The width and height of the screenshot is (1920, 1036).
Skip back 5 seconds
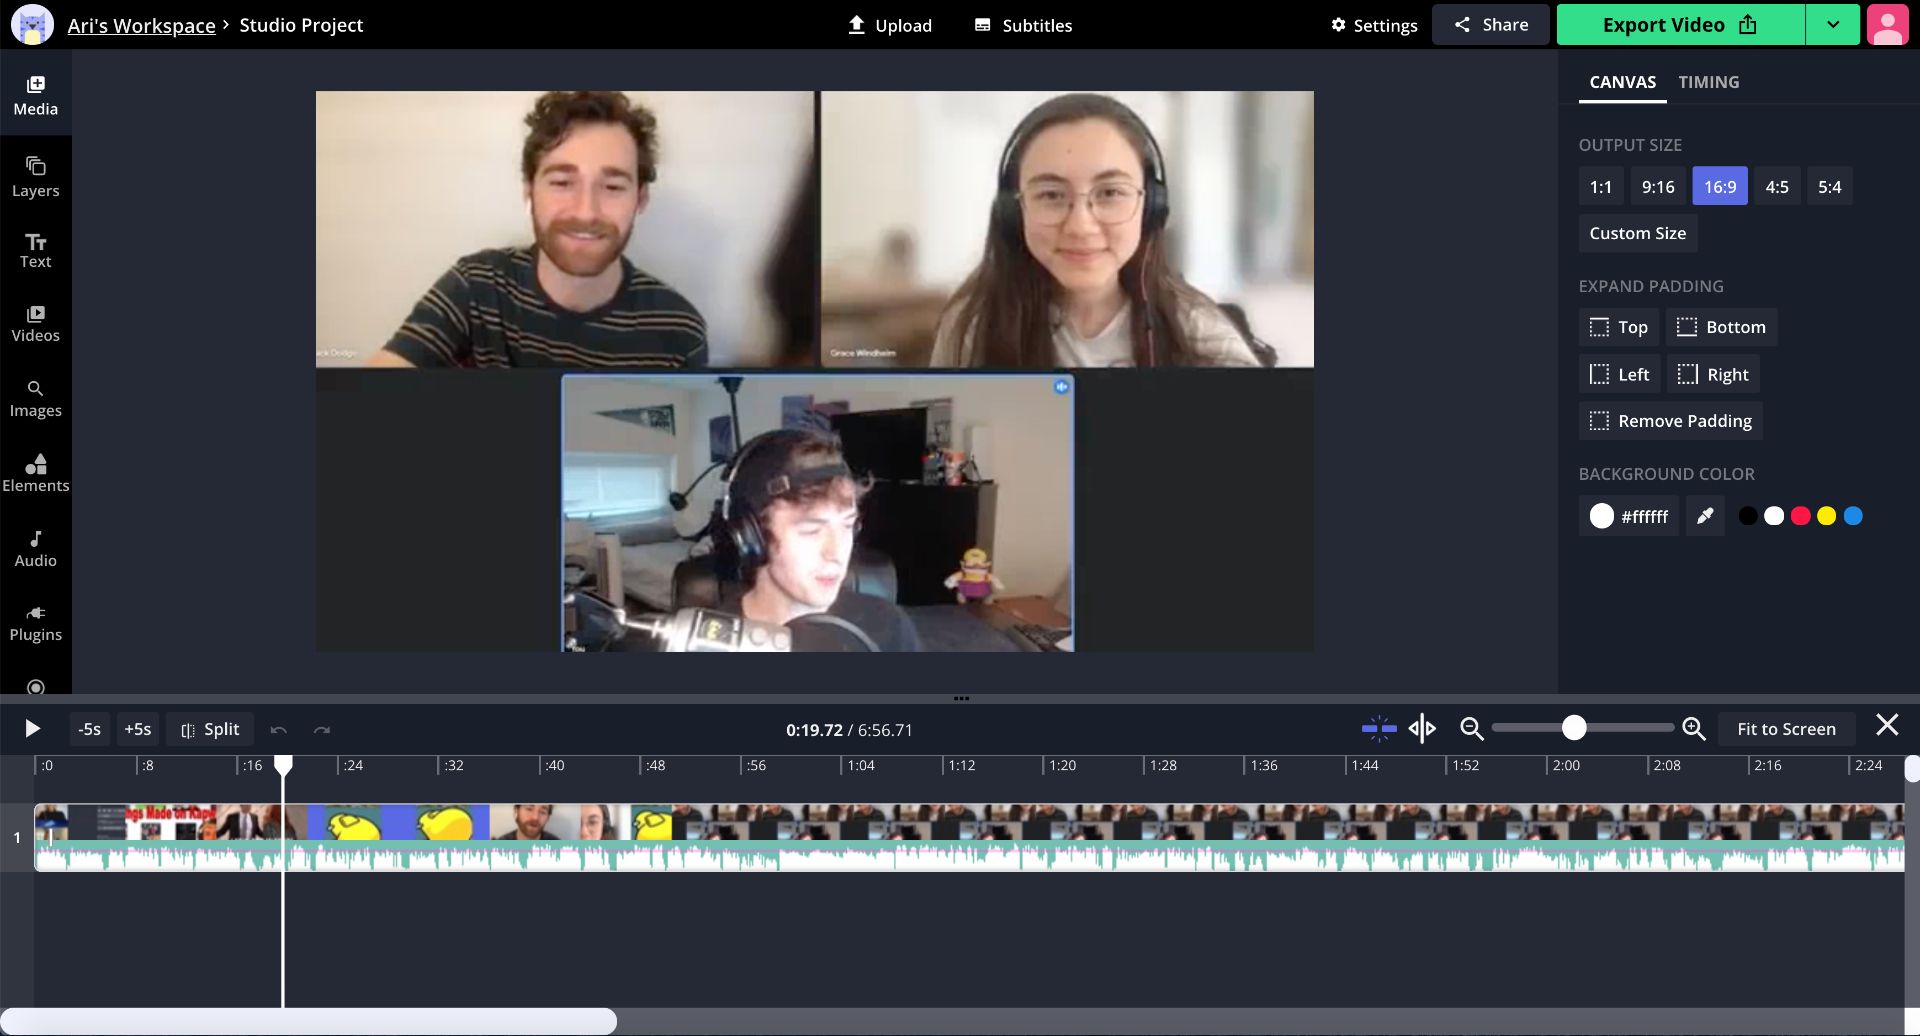(90, 729)
